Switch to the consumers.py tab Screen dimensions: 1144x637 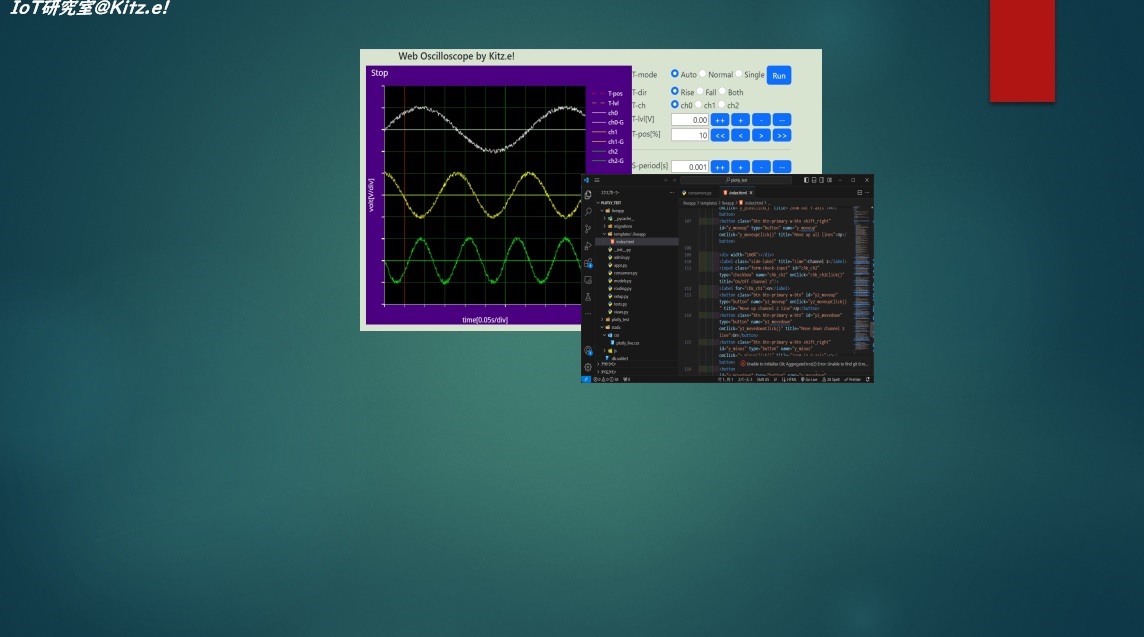click(701, 193)
